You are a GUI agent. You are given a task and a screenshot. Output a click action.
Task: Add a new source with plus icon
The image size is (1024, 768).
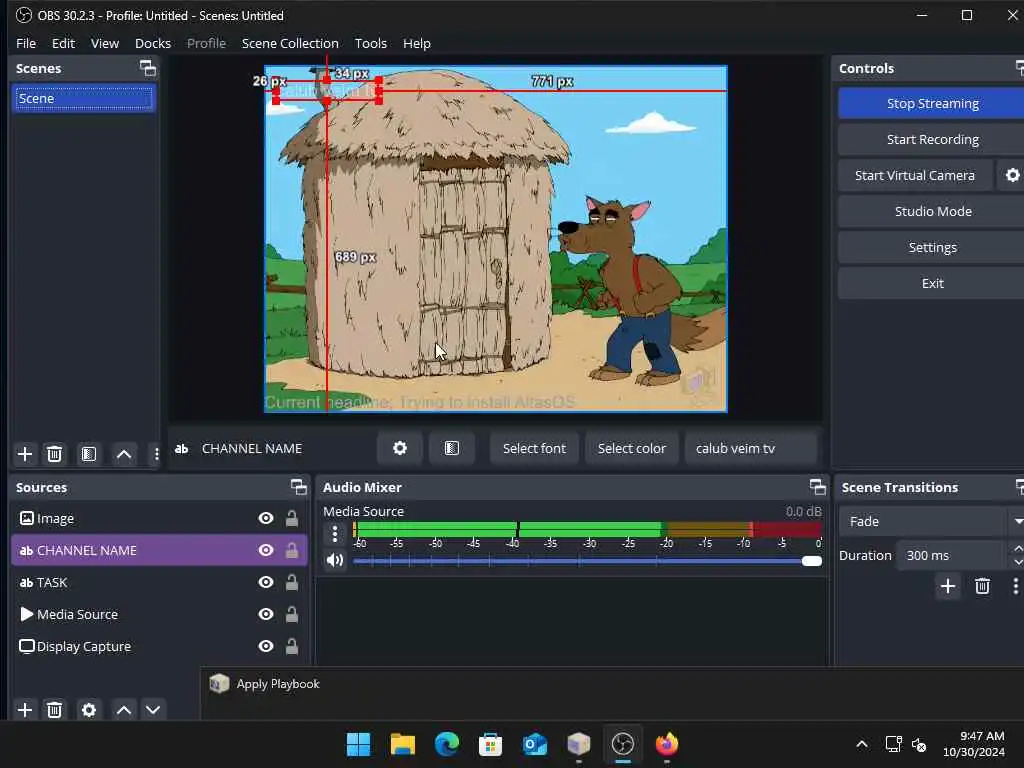pos(25,710)
